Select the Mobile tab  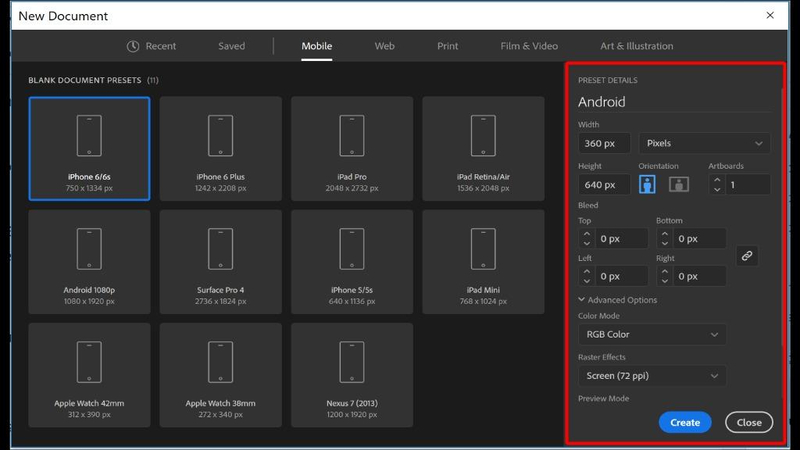pyautogui.click(x=316, y=46)
